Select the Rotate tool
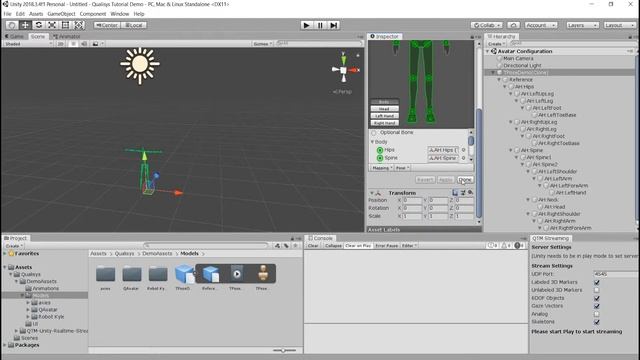Viewport: 640px width, 360px height. tap(38, 25)
